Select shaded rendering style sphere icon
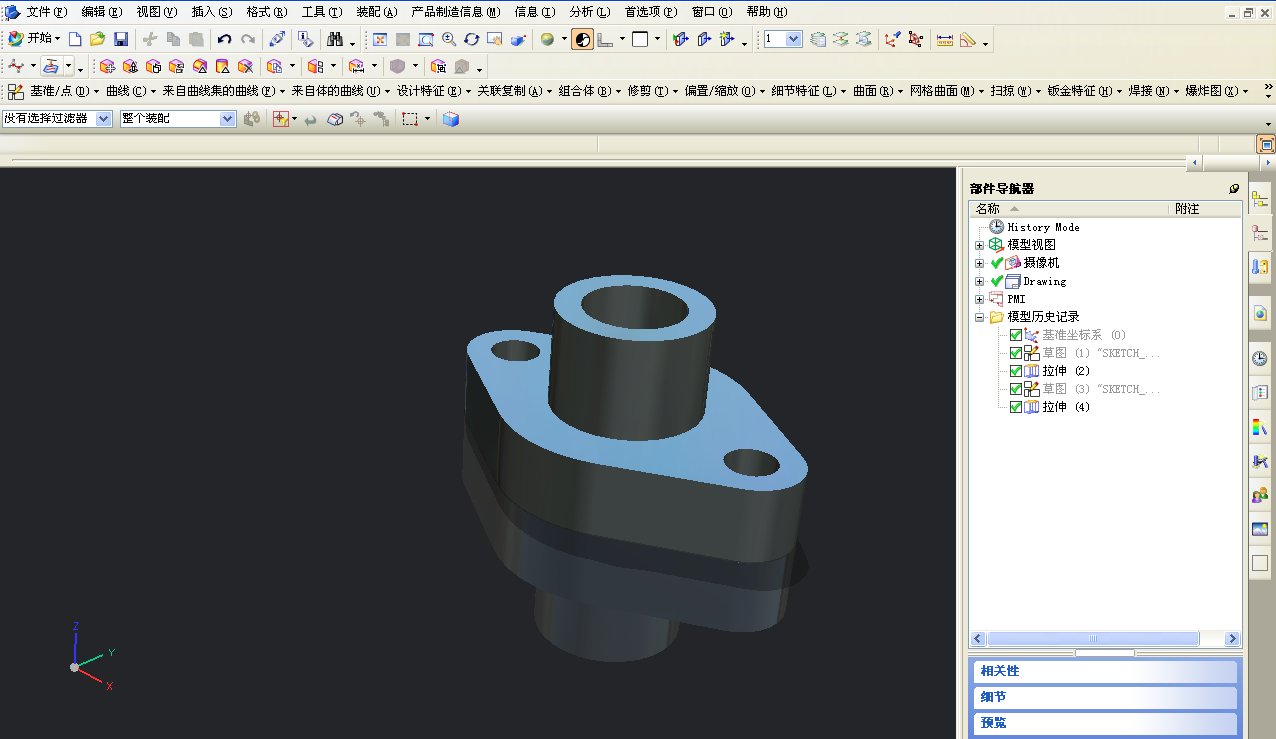This screenshot has height=739, width=1276. 547,39
